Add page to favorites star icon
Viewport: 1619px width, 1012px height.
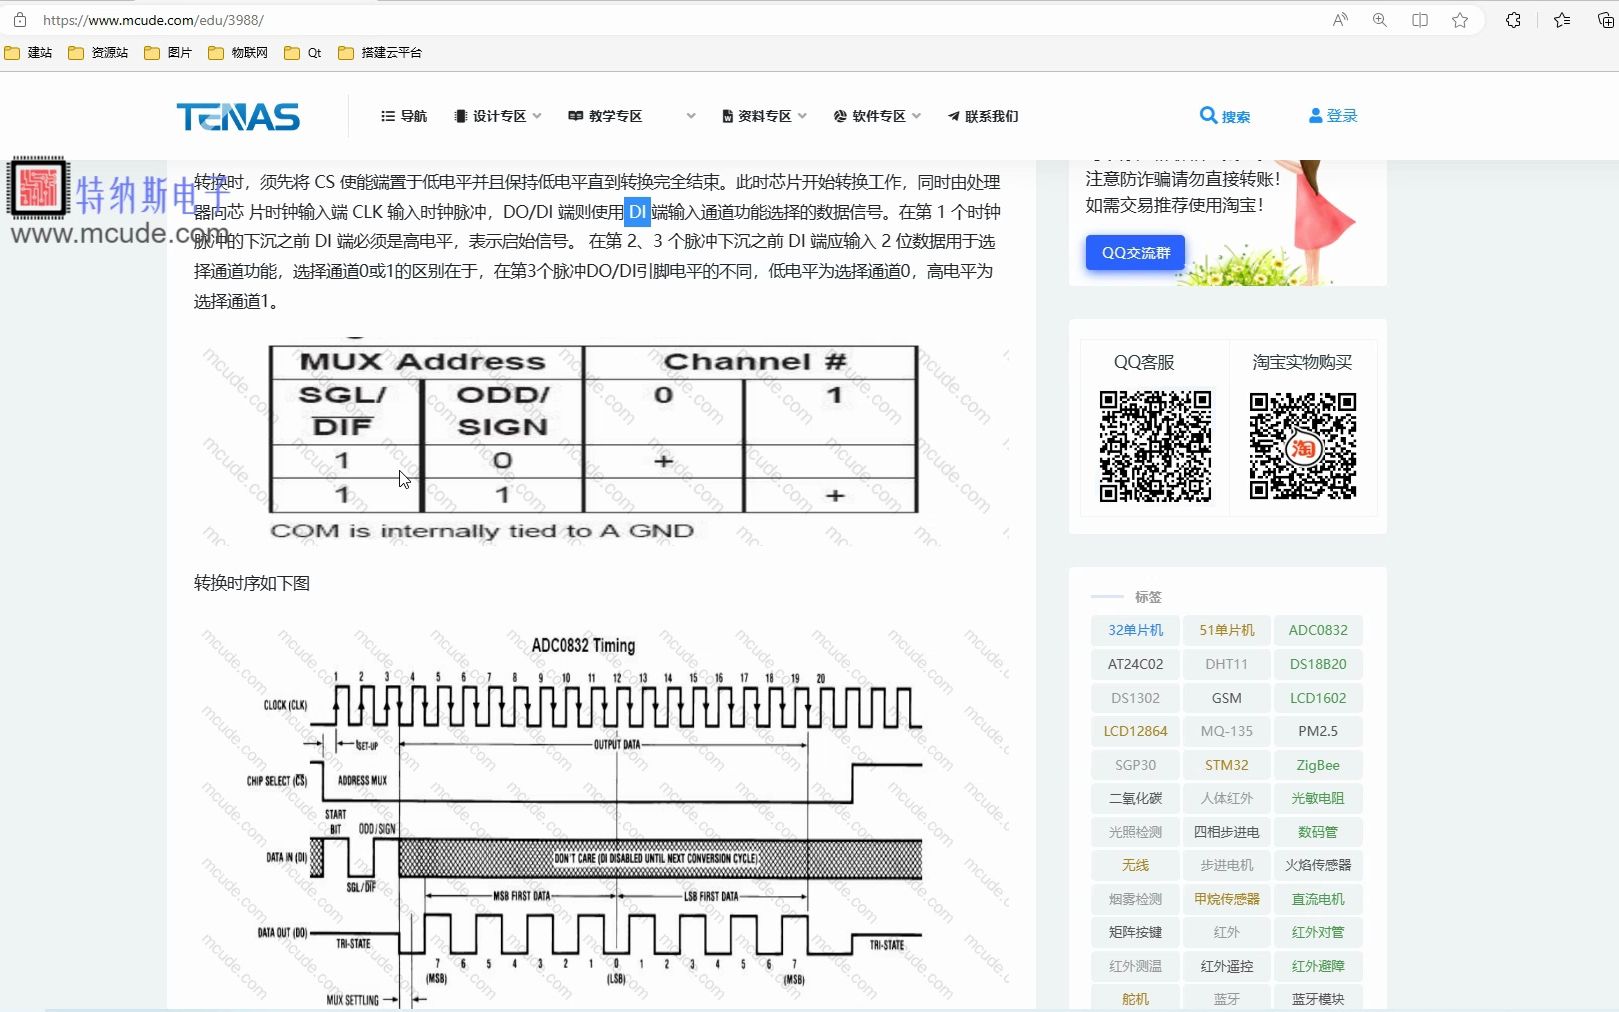pyautogui.click(x=1460, y=20)
